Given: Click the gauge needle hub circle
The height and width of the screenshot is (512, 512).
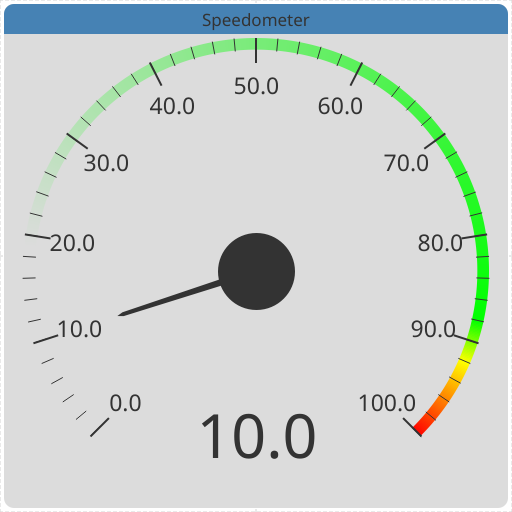Looking at the screenshot, I should (256, 271).
